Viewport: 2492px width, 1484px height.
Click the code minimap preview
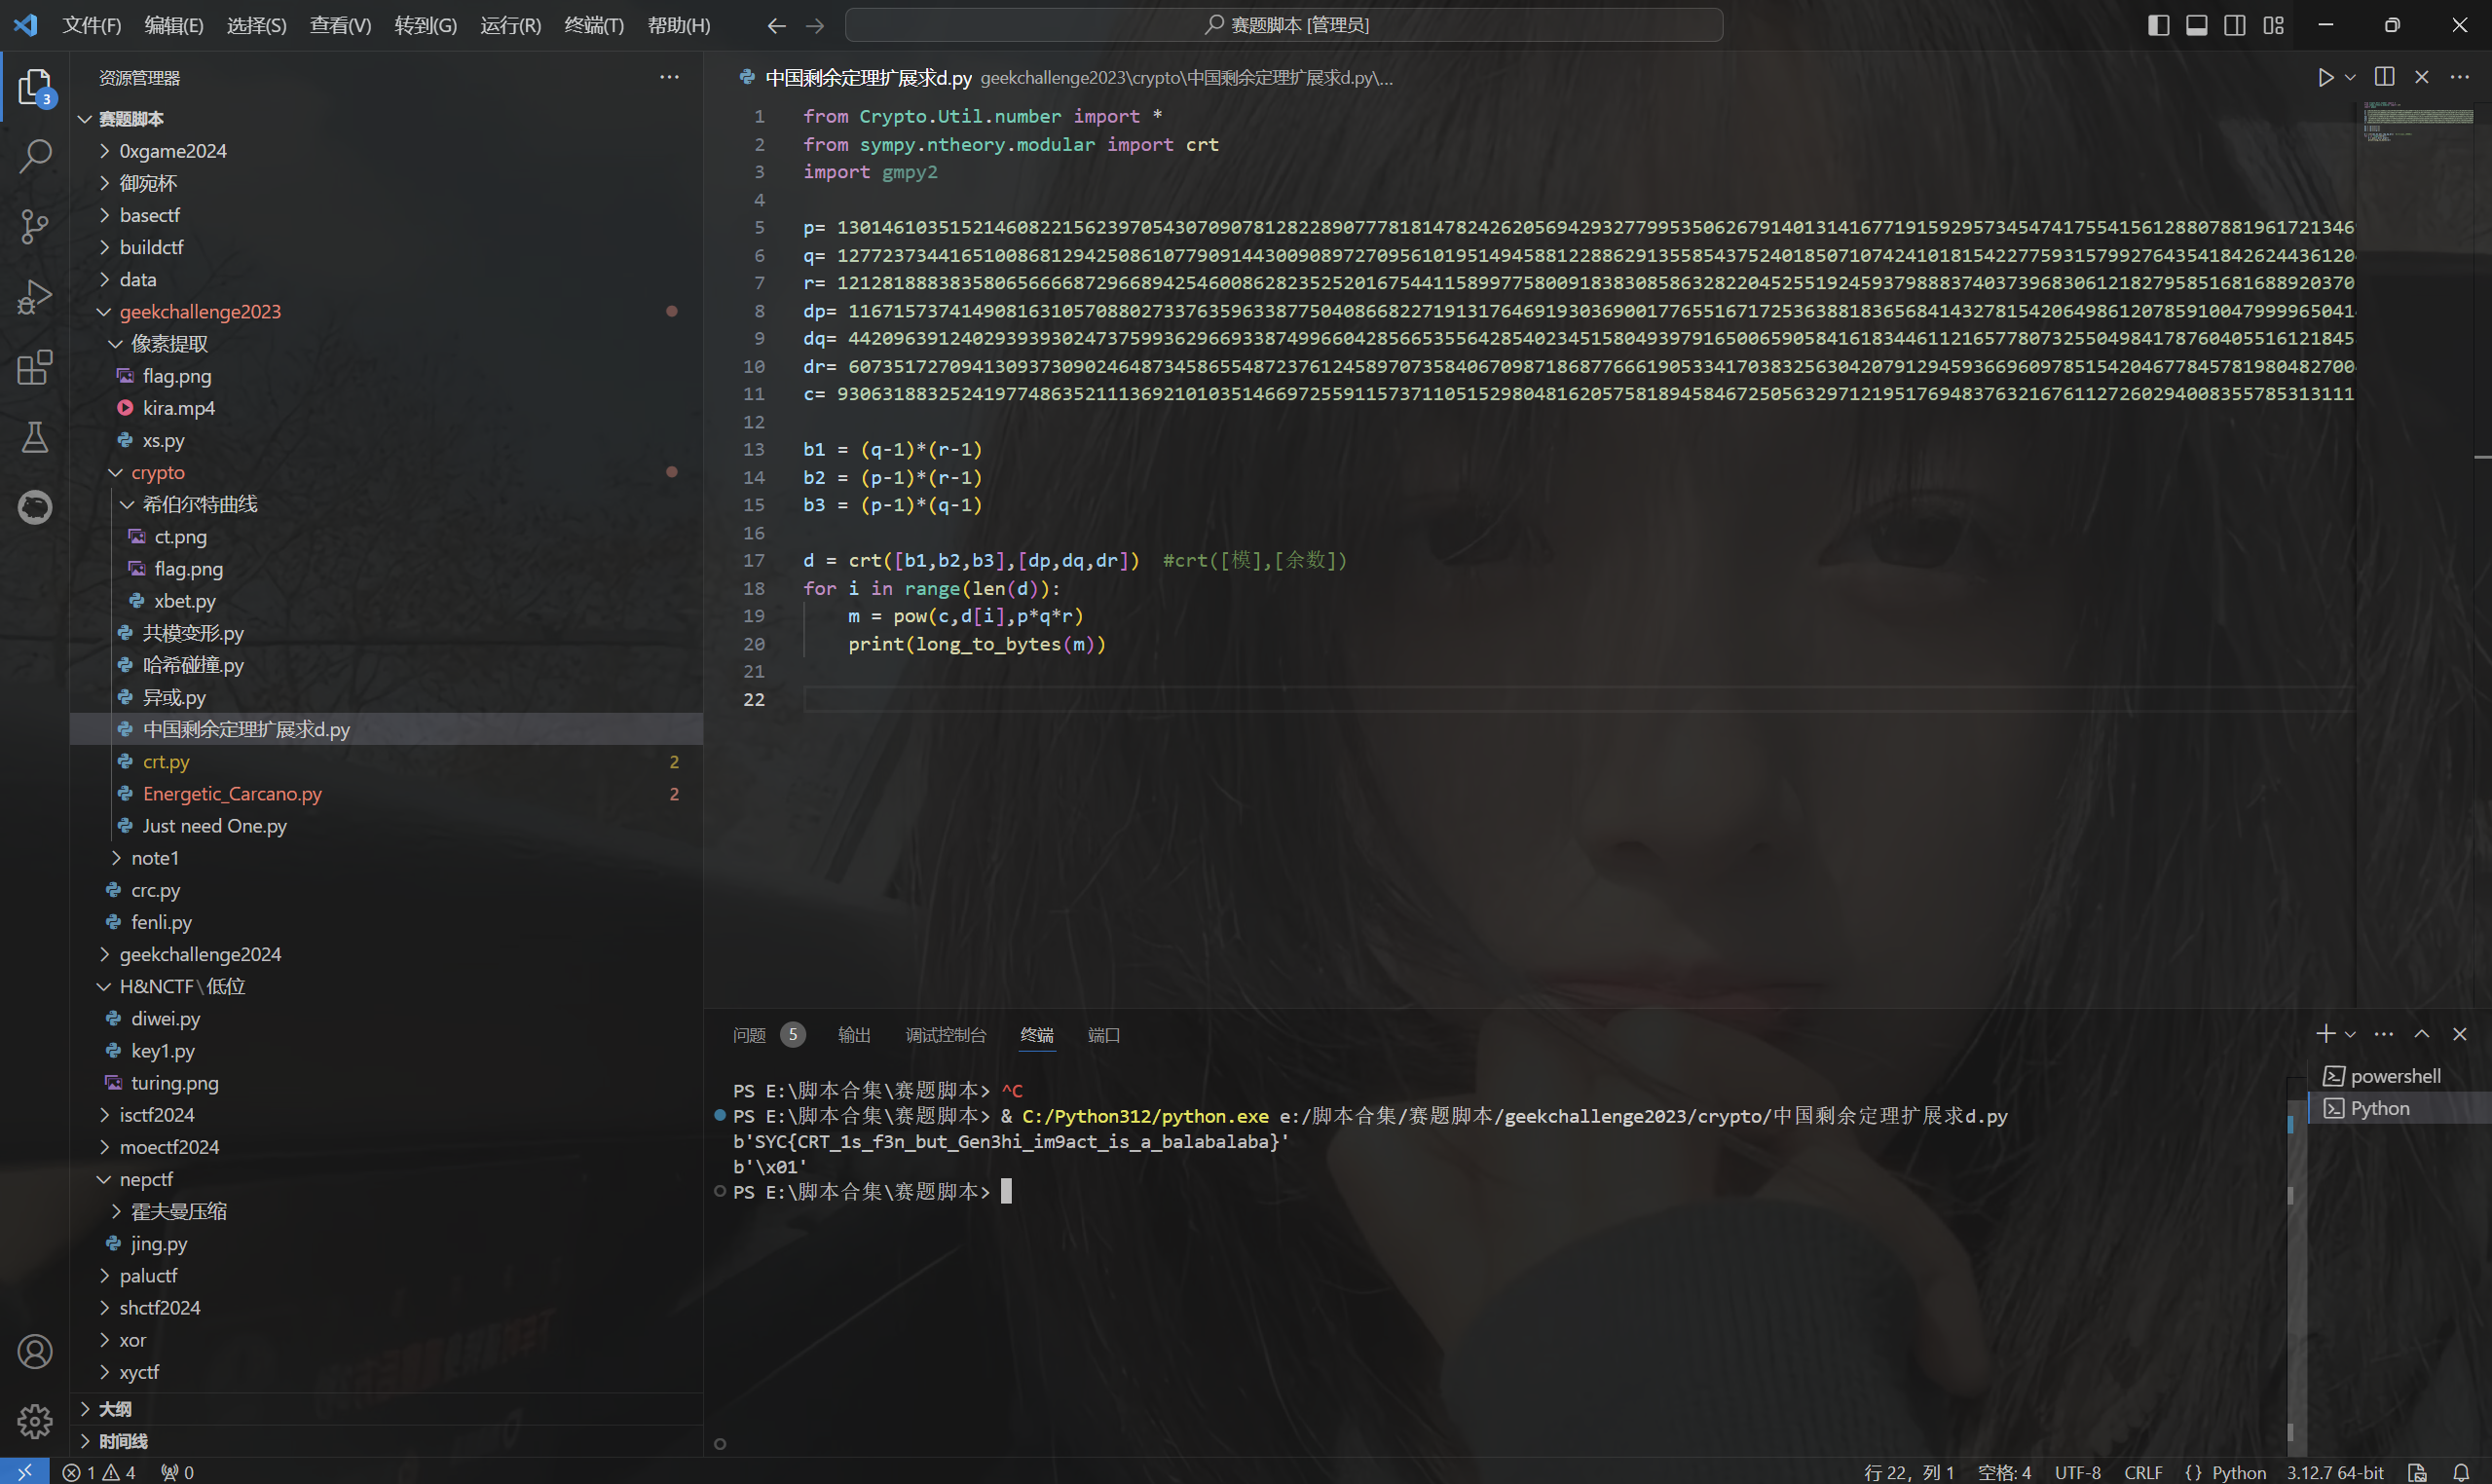coord(2418,123)
